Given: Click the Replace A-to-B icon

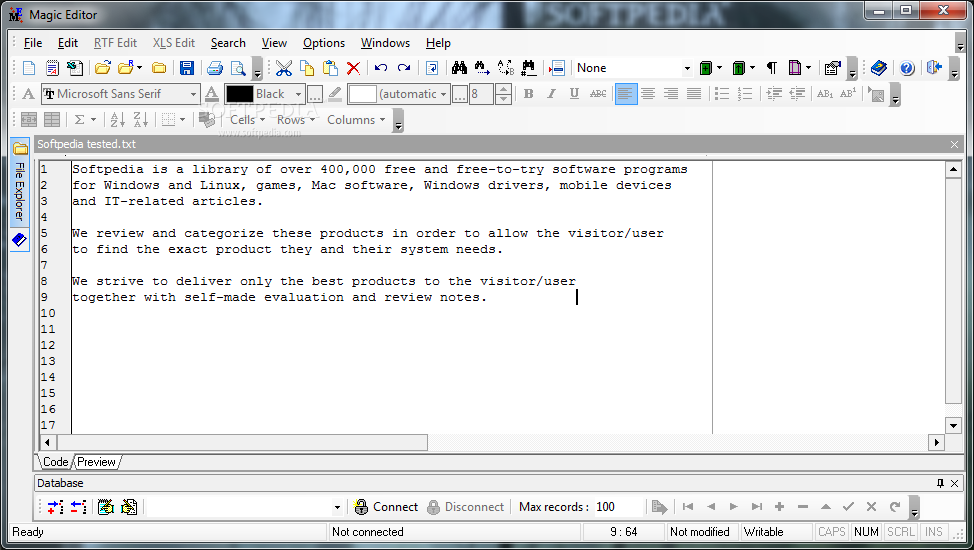Looking at the screenshot, I should click(506, 68).
